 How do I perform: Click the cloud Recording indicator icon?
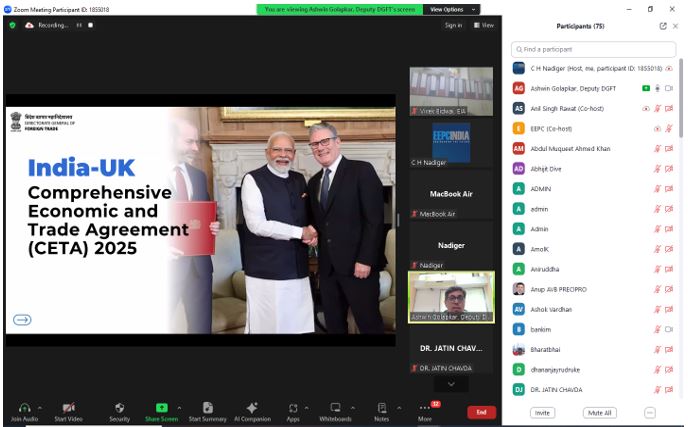point(29,25)
